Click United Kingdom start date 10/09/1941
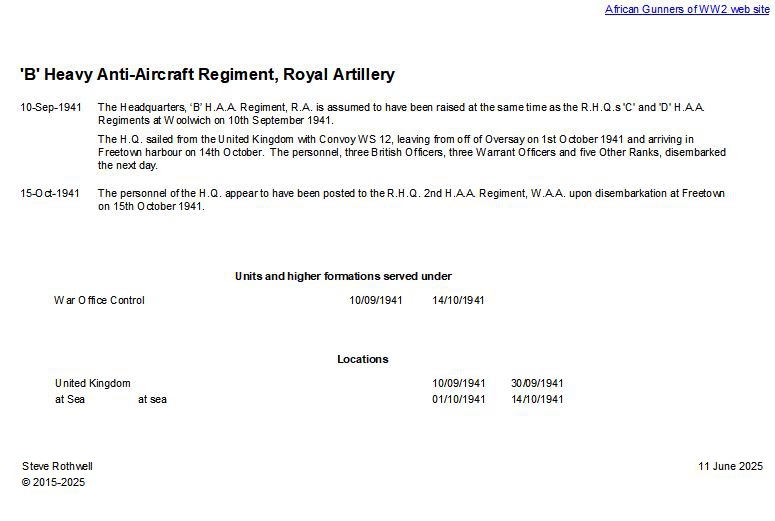The width and height of the screenshot is (775, 521). 459,383
